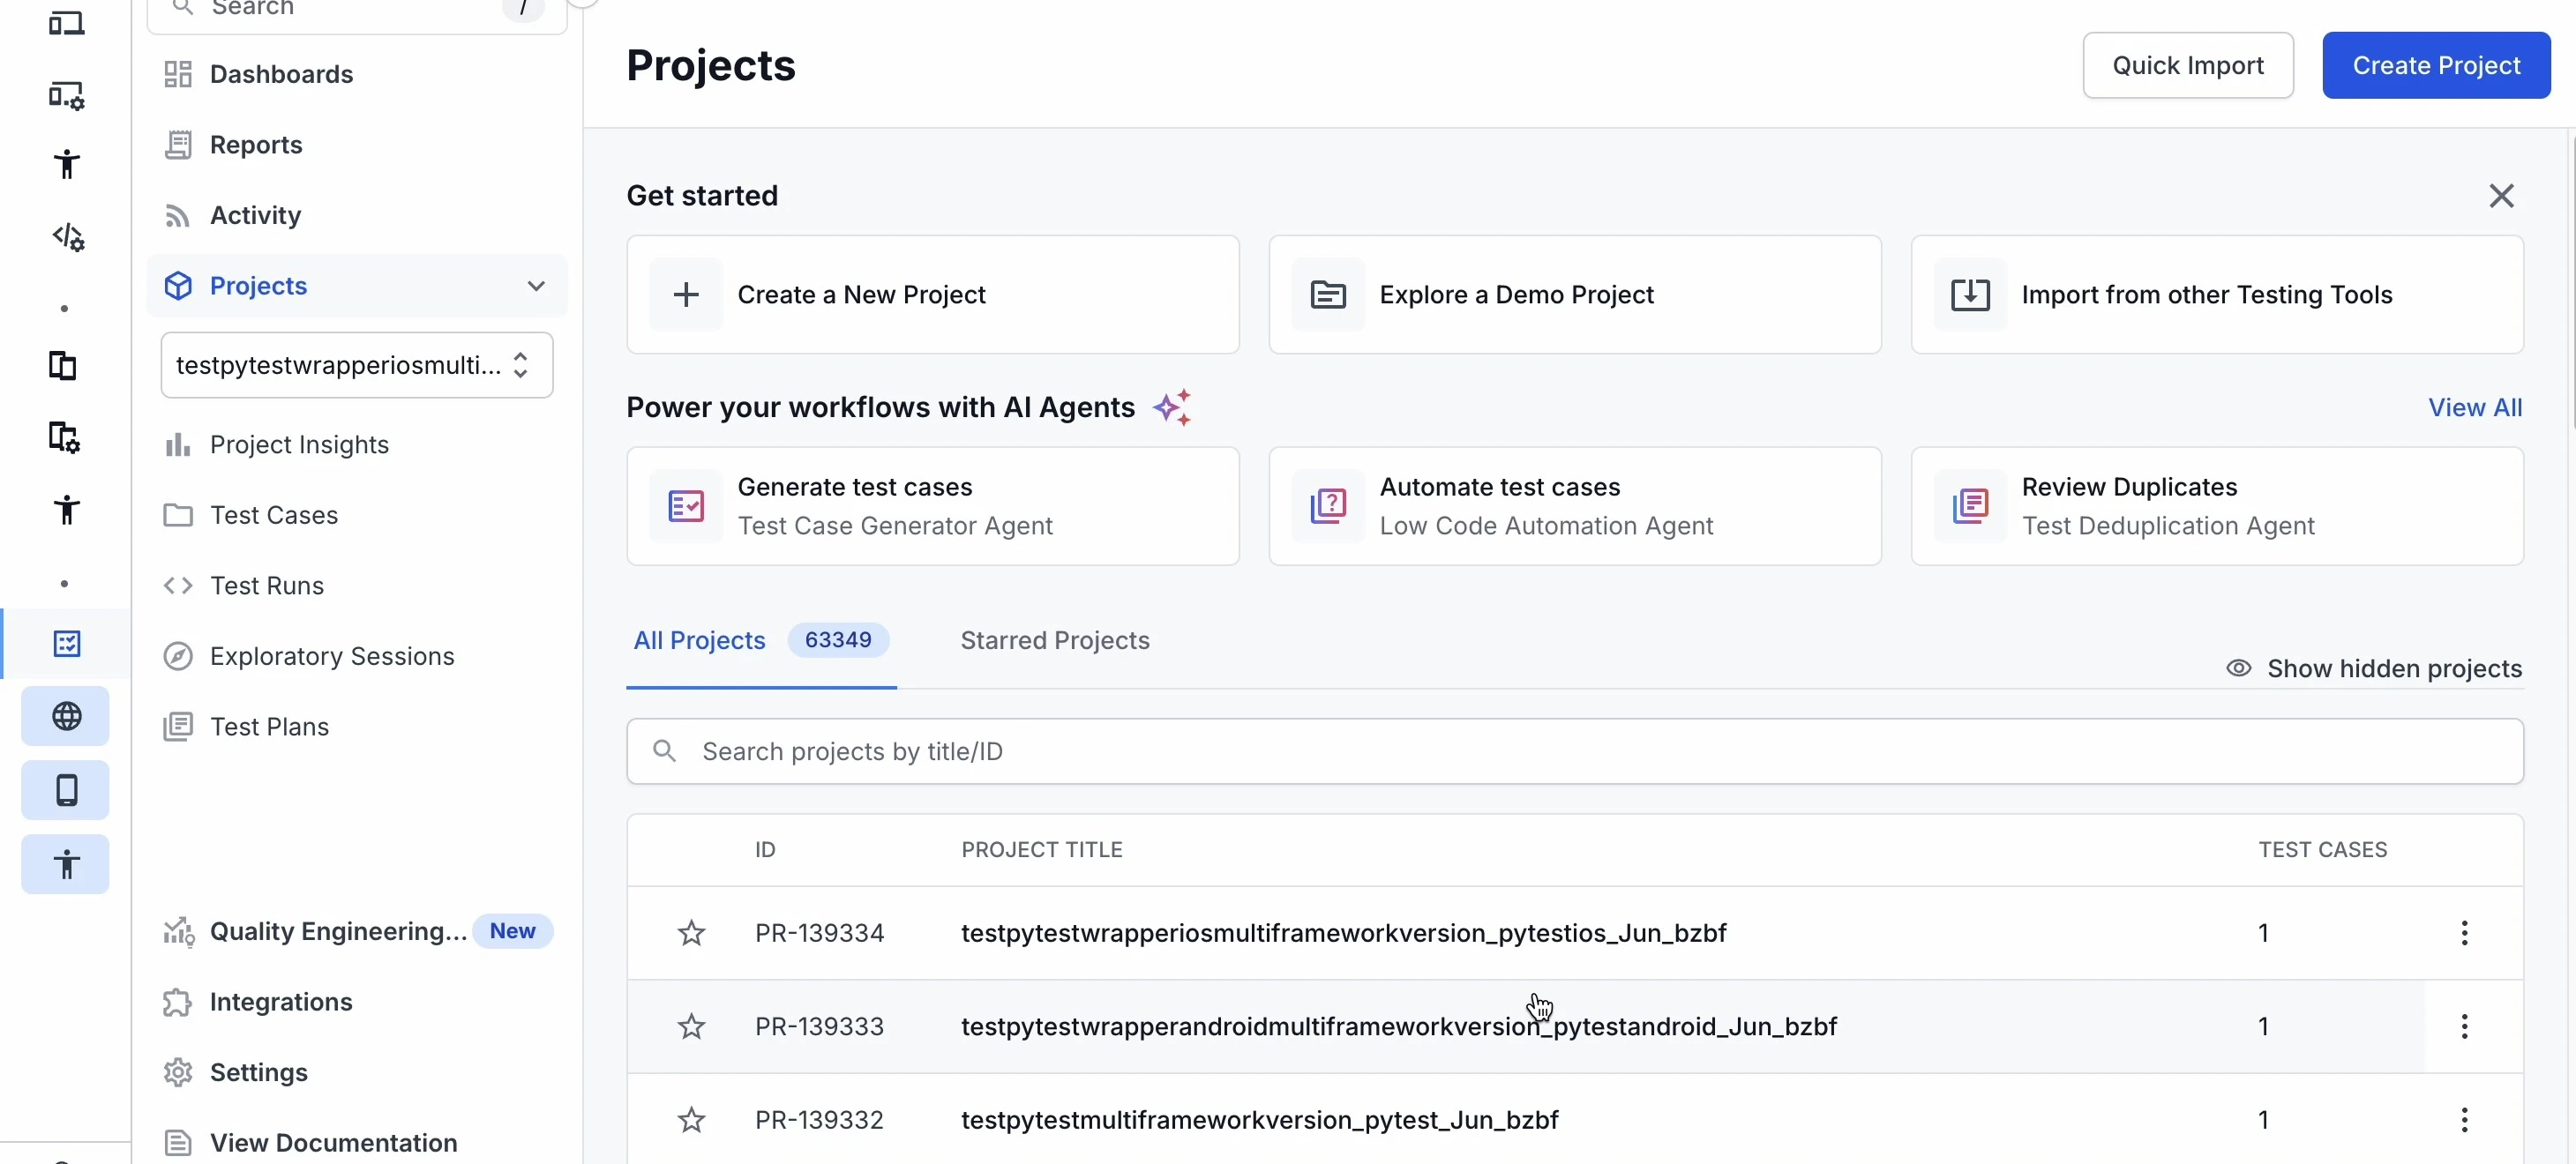Image resolution: width=2576 pixels, height=1164 pixels.
Task: Click the Reports icon in the sidebar
Action: [x=178, y=145]
